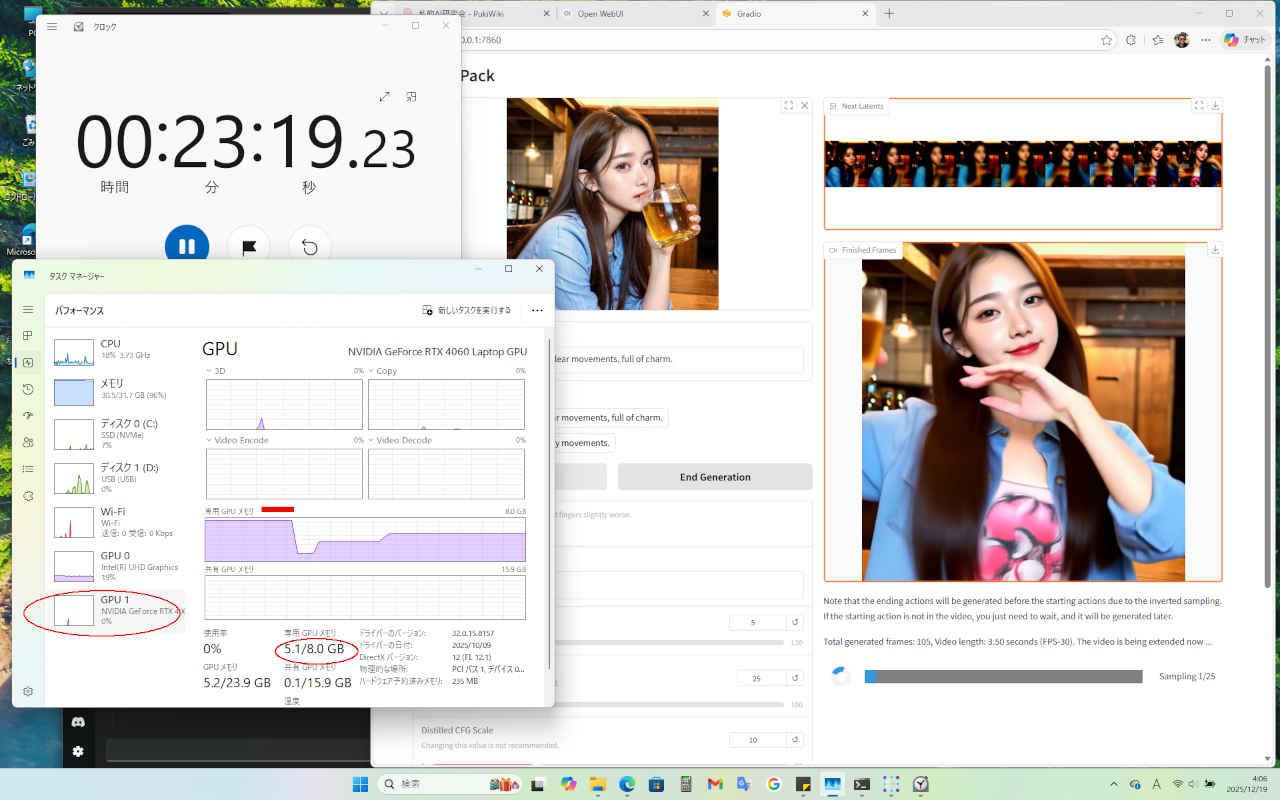The width and height of the screenshot is (1280, 800).
Task: Expand the stopwatch to full view
Action: point(385,97)
